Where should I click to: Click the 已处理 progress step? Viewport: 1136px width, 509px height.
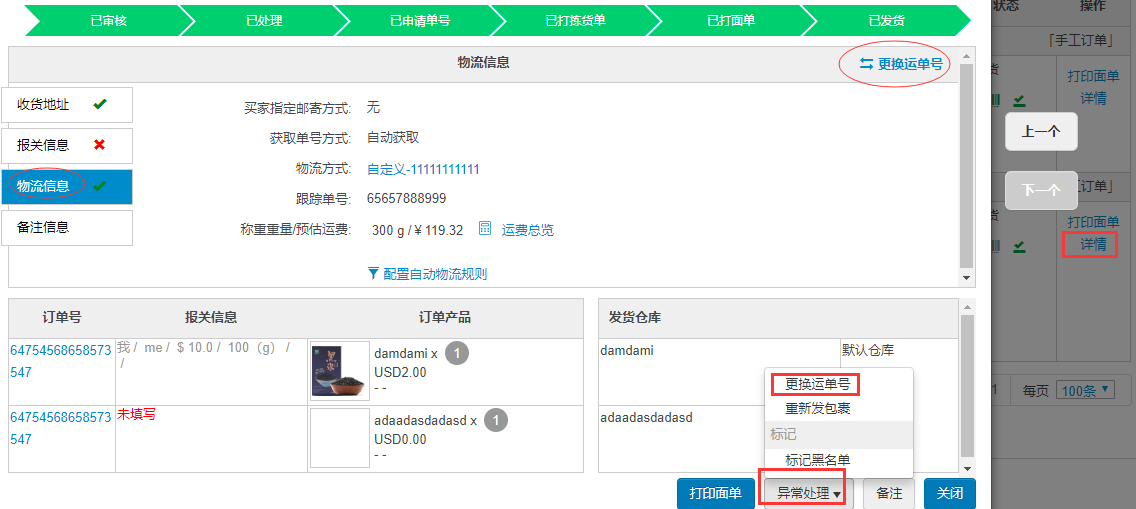pyautogui.click(x=264, y=20)
